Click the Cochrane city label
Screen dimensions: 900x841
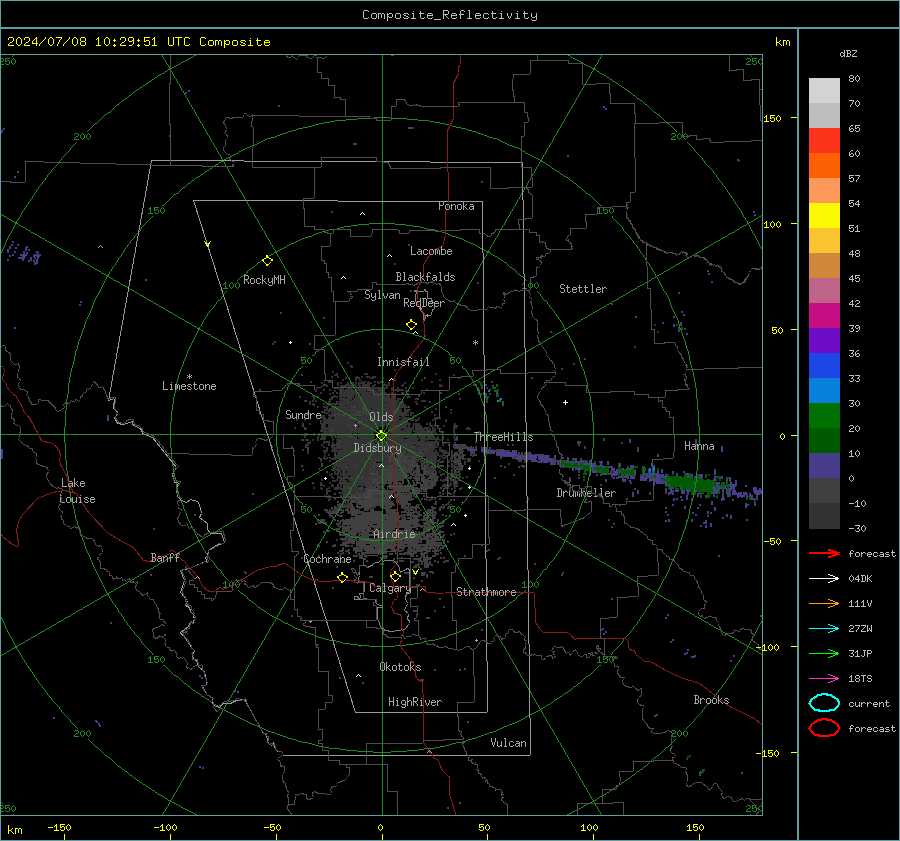point(327,559)
